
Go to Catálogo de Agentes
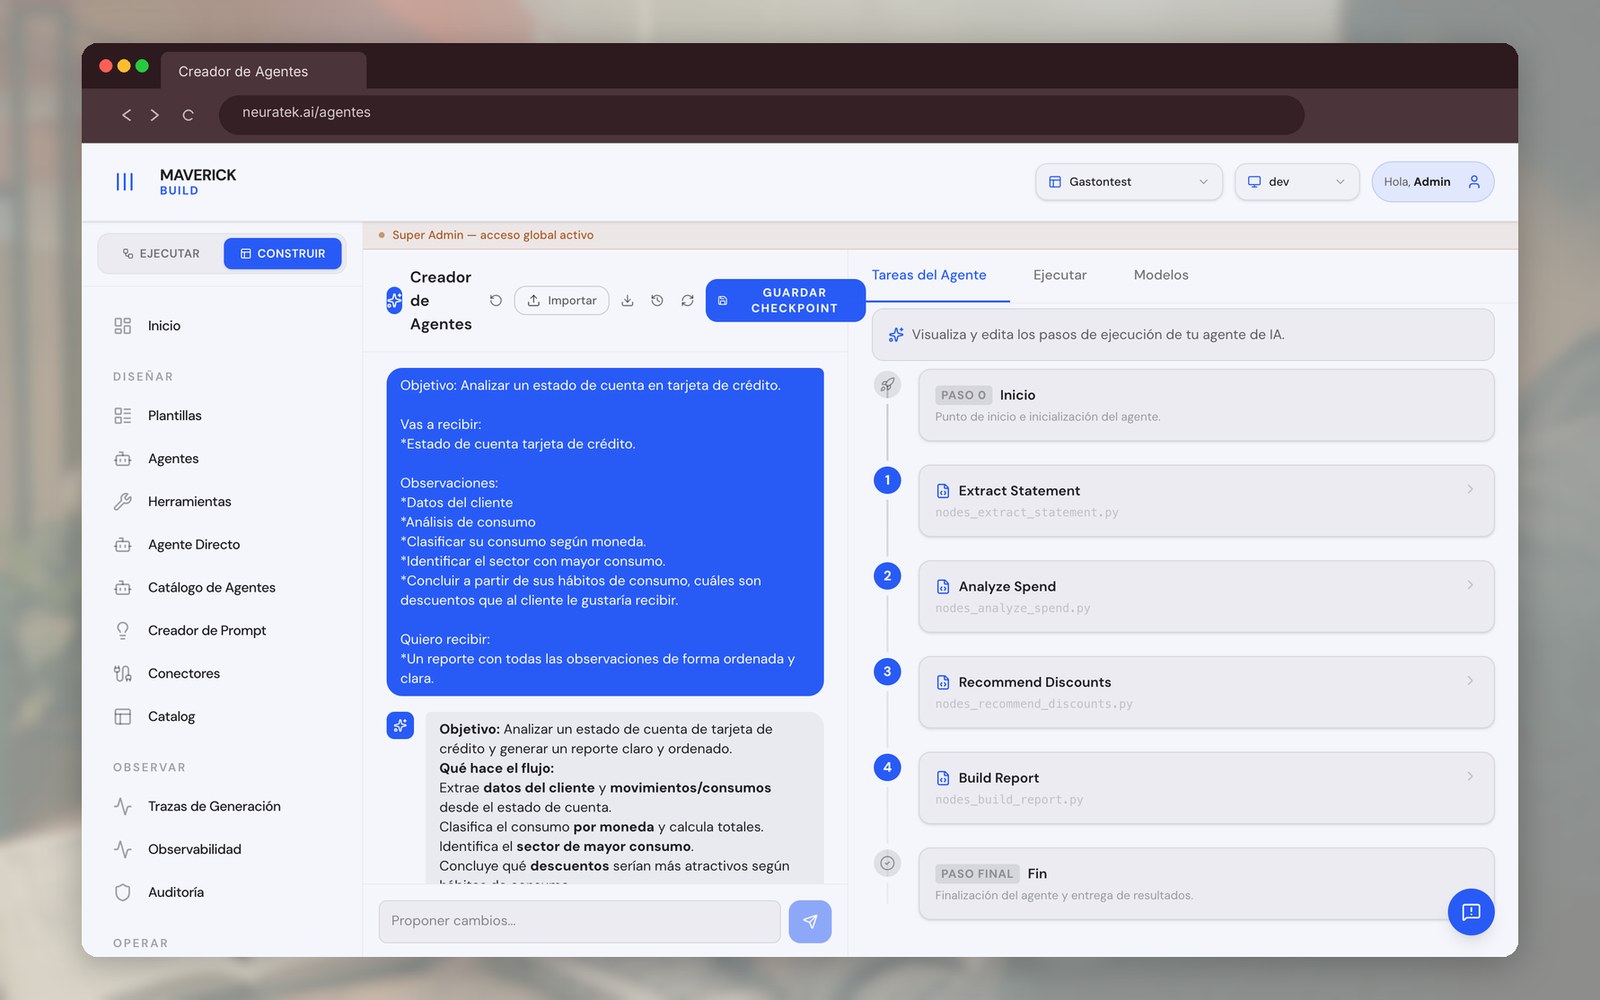(x=212, y=588)
